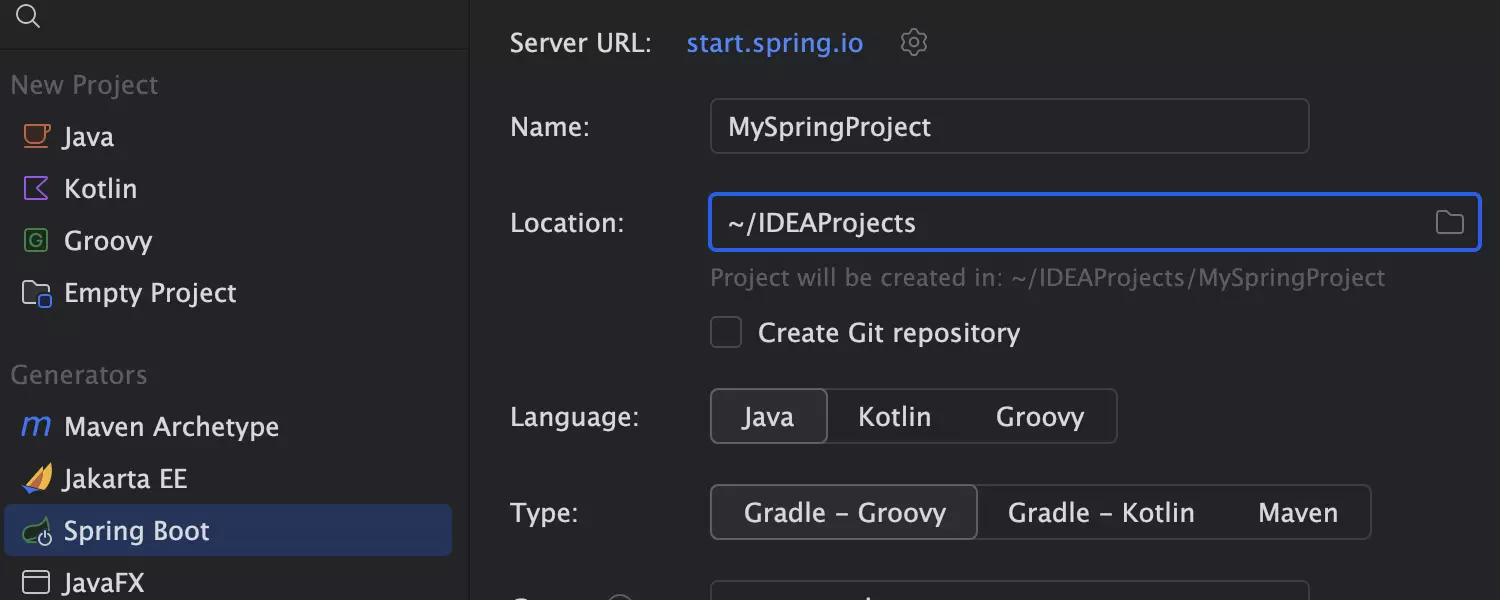
Task: Choose Kotlin in the New Project list
Action: (100, 189)
